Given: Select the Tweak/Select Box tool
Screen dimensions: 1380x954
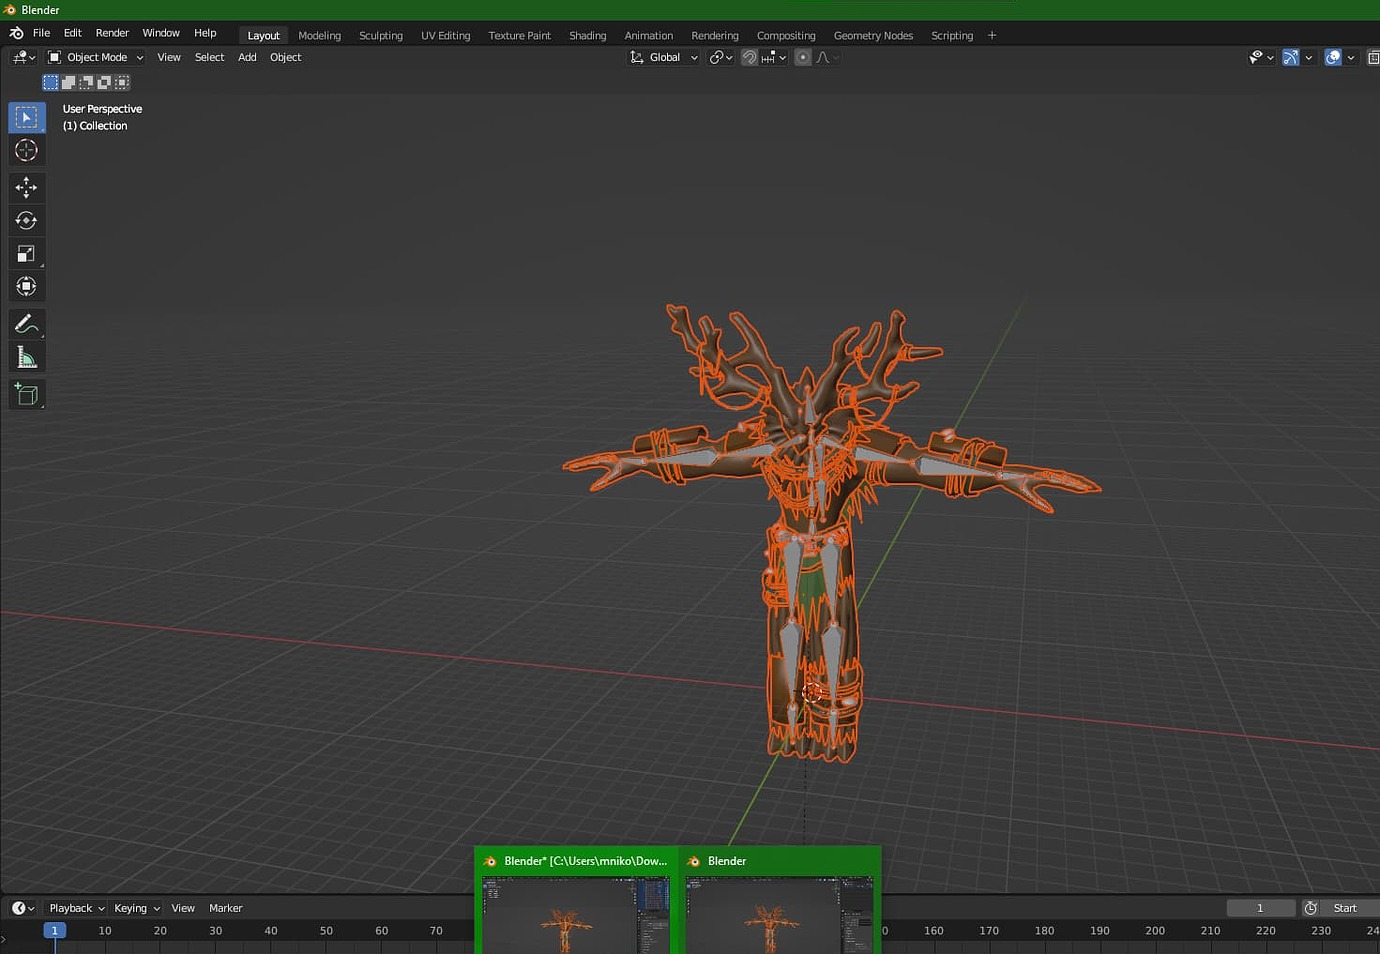Looking at the screenshot, I should pos(26,117).
